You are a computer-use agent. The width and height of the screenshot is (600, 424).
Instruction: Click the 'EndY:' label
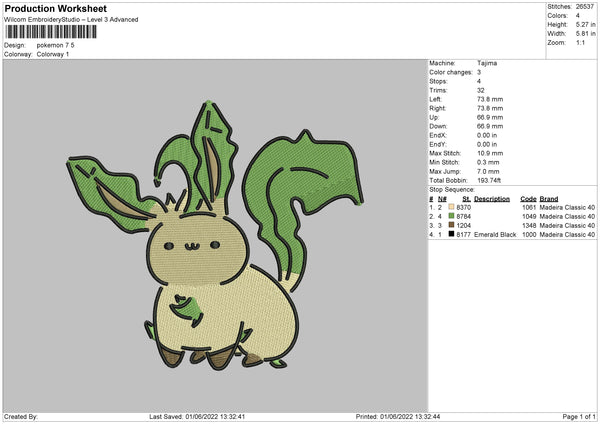click(438, 144)
